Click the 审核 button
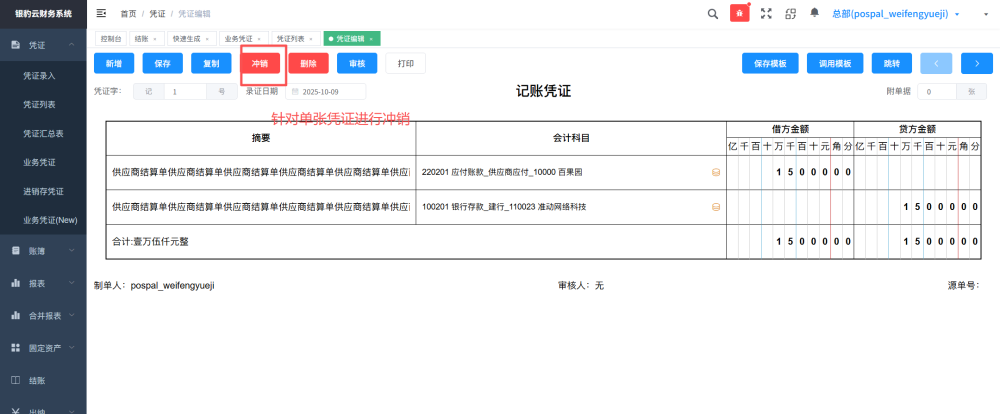 point(357,63)
